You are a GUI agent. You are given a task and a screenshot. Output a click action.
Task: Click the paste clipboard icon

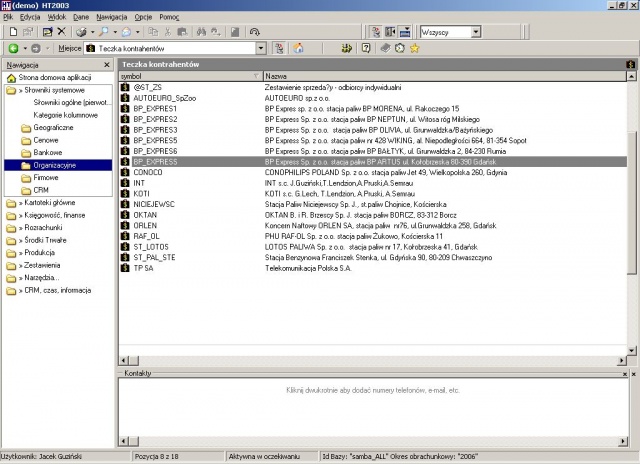(x=182, y=32)
